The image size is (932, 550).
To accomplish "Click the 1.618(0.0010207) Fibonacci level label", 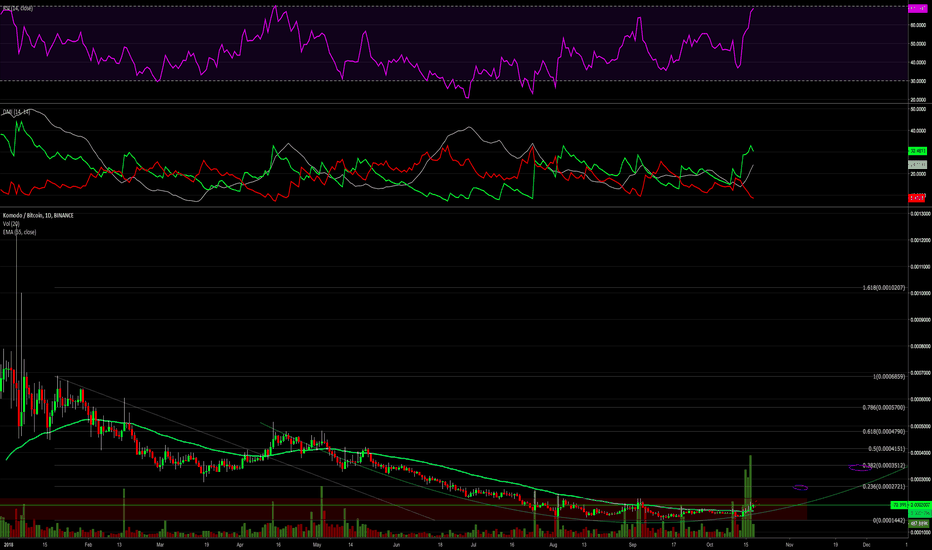I will (x=884, y=288).
